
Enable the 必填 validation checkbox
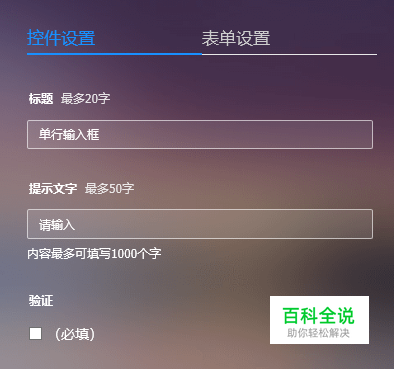[x=35, y=333]
